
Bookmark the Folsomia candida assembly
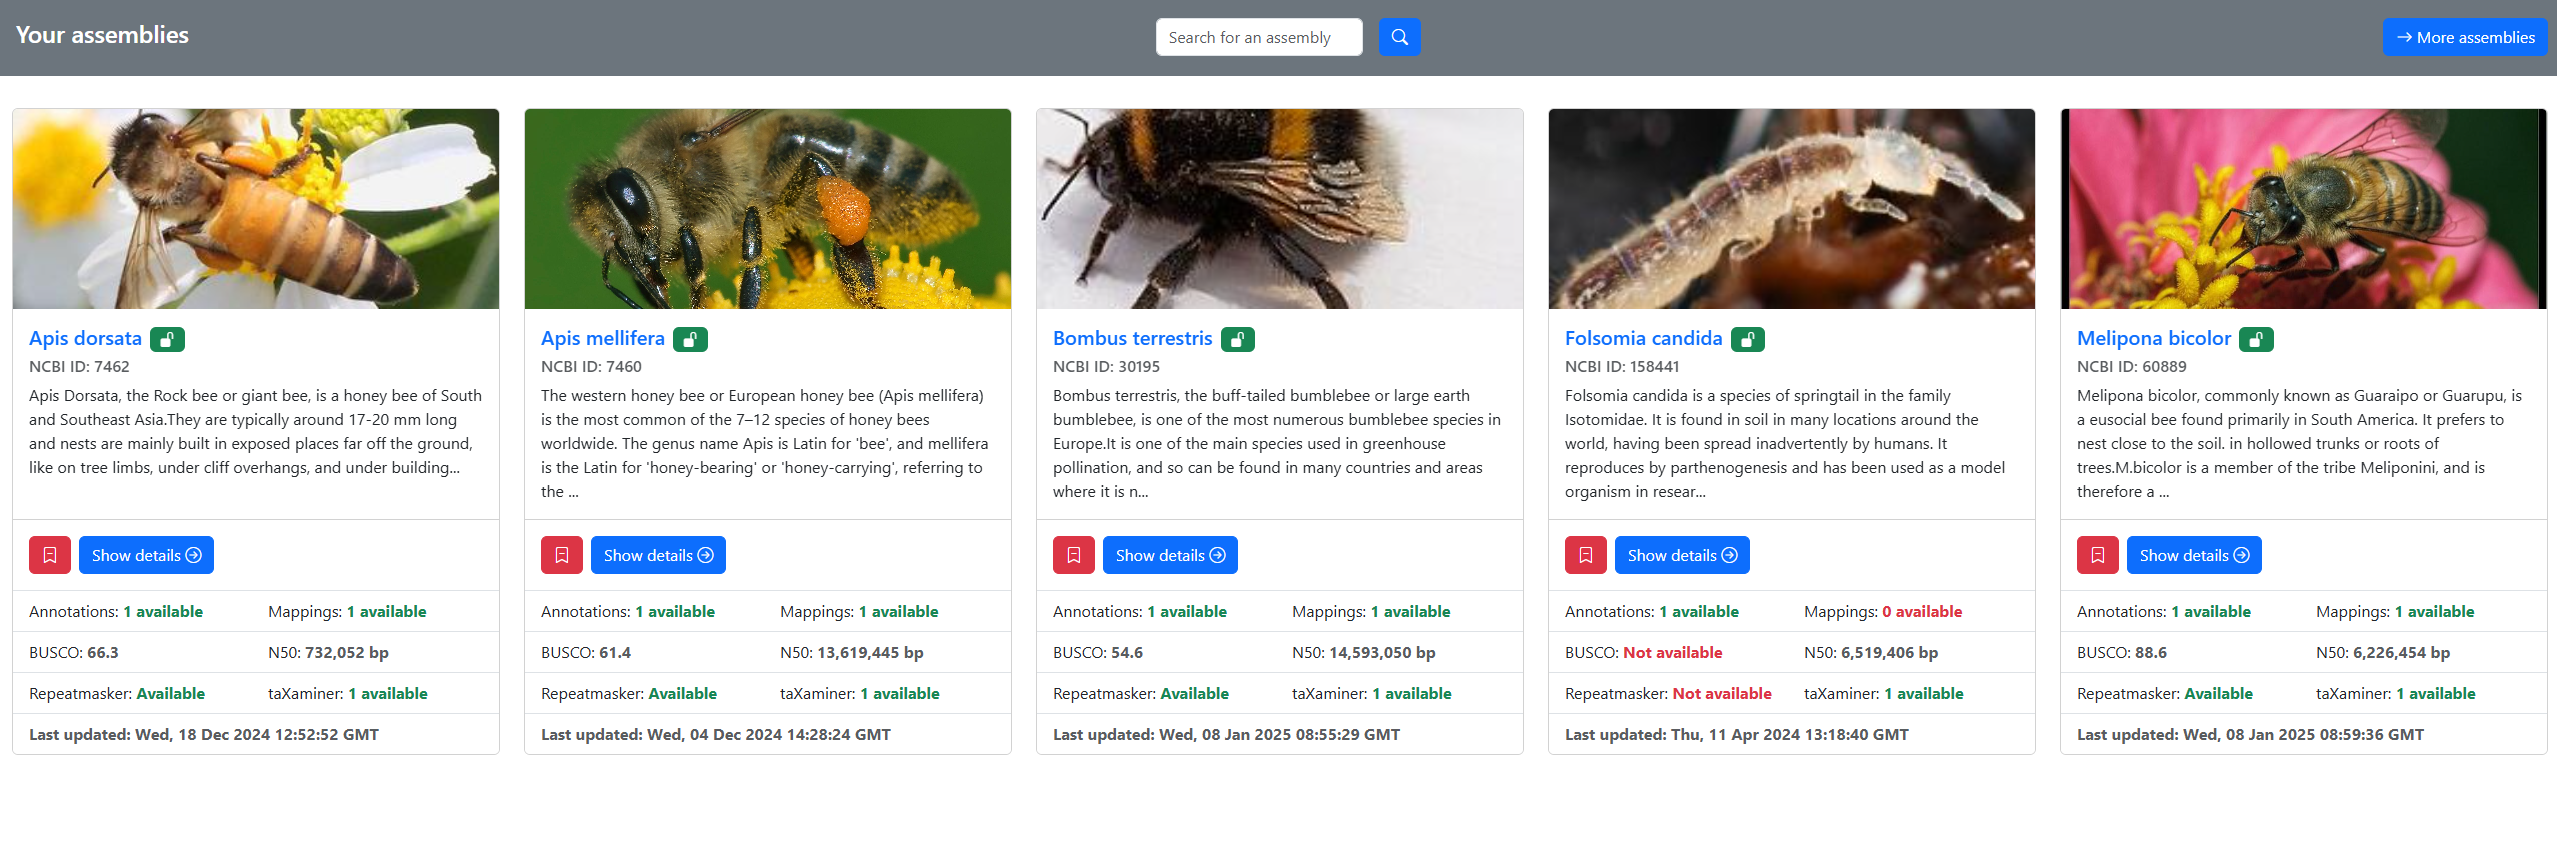[x=1586, y=555]
